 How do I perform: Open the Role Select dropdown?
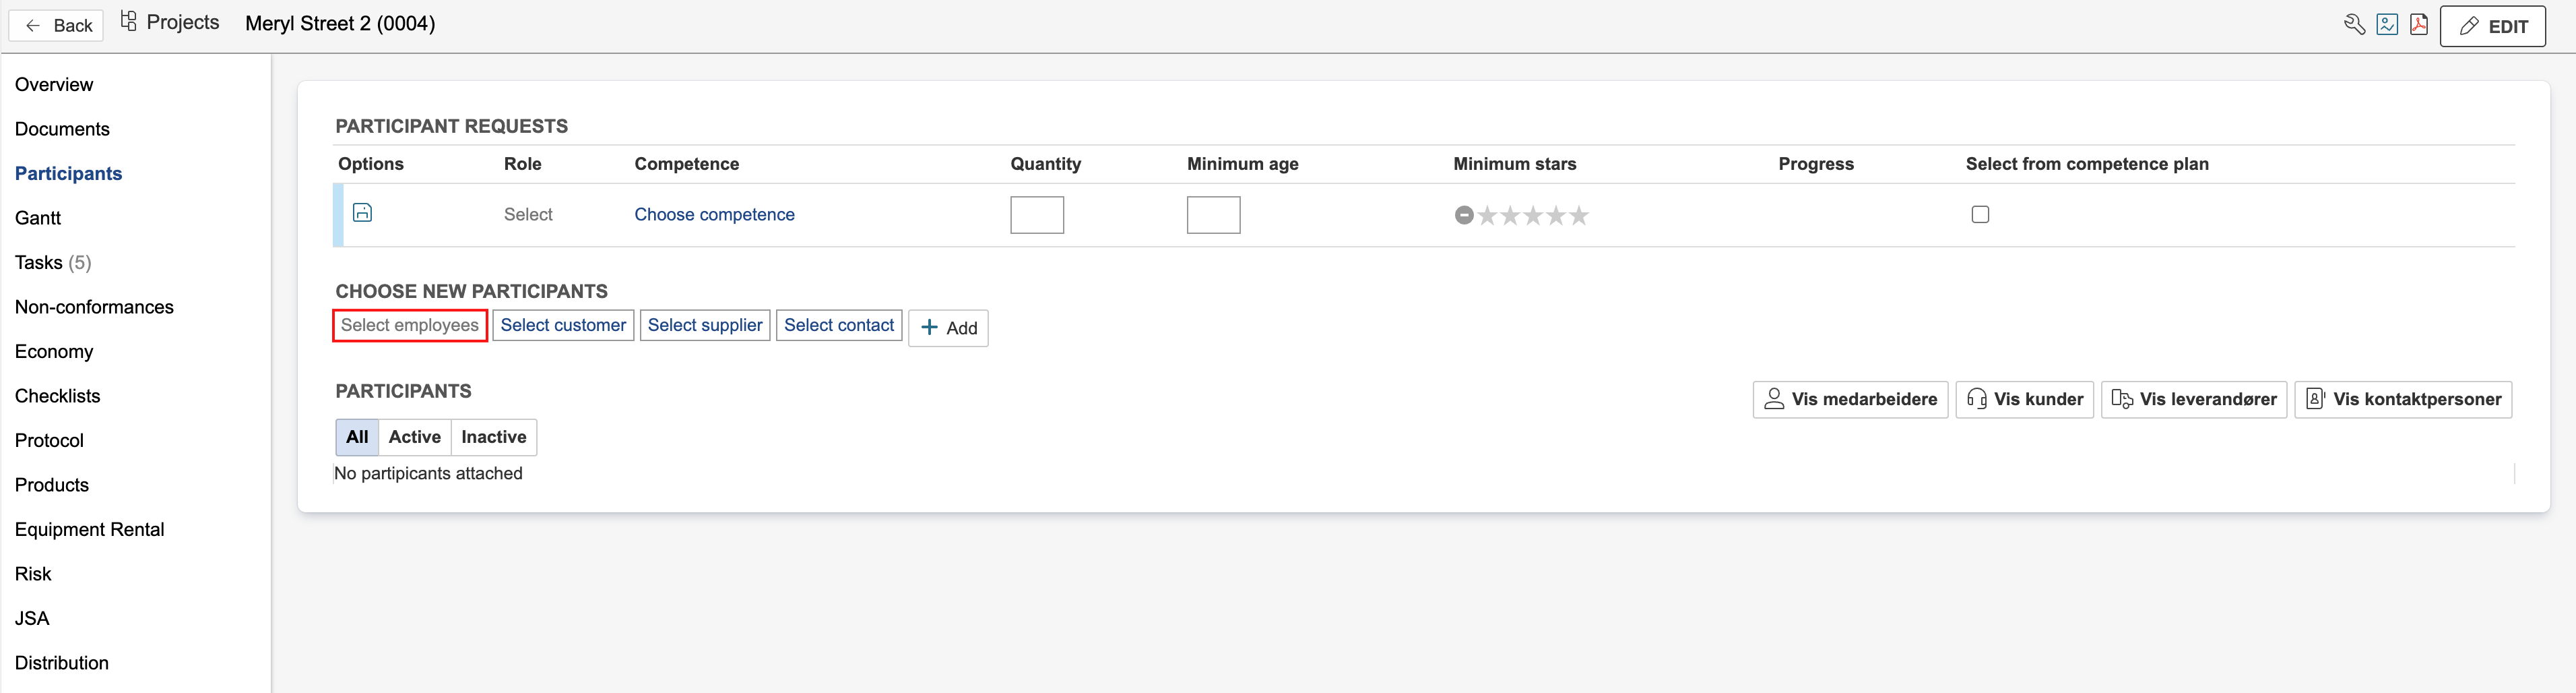[x=528, y=215]
